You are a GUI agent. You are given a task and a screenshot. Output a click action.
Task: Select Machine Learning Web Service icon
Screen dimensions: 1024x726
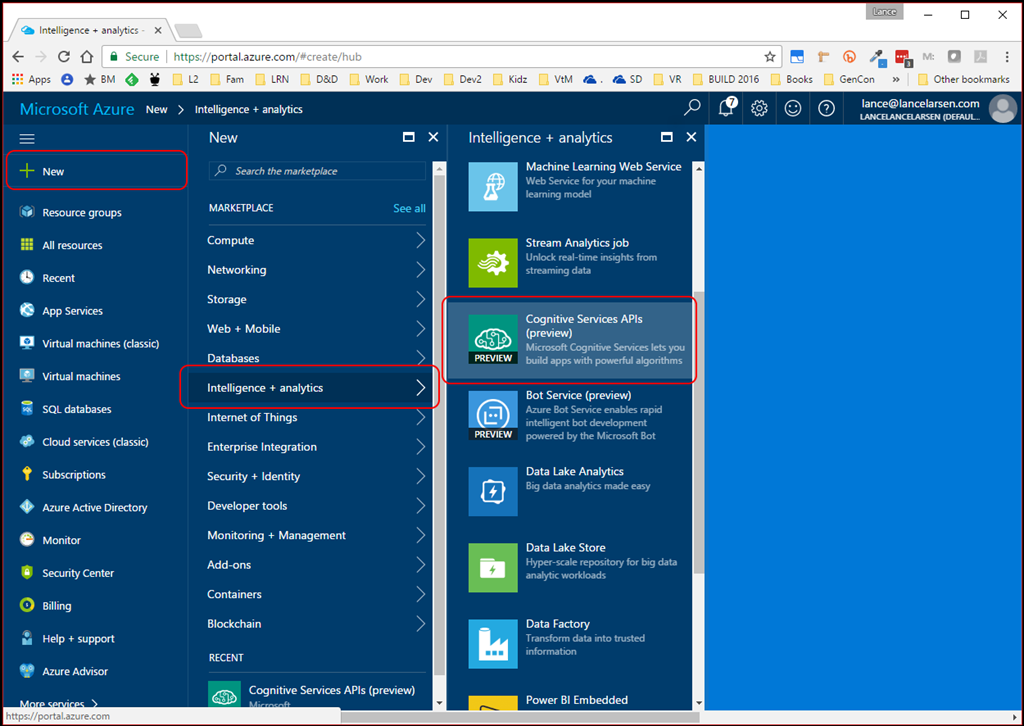coord(493,187)
